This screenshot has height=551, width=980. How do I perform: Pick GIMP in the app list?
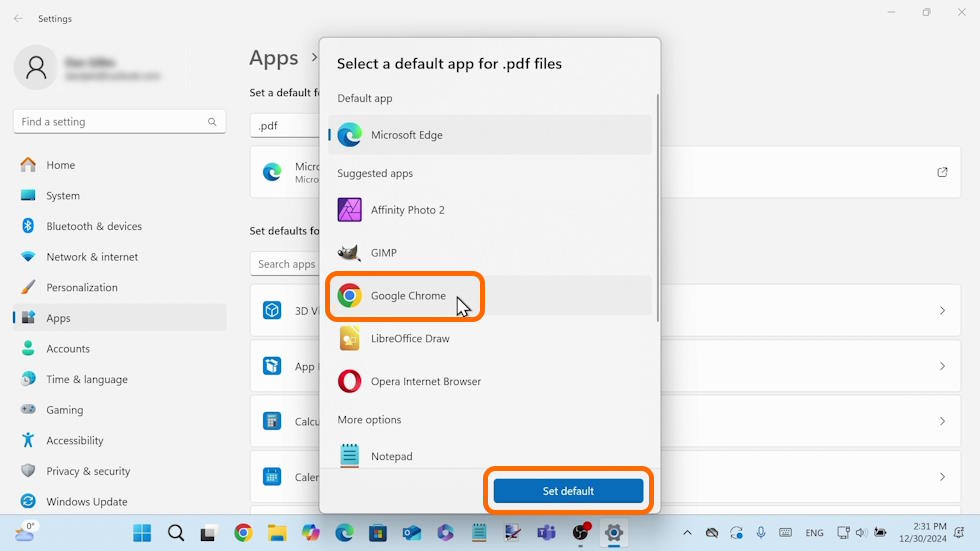490,252
